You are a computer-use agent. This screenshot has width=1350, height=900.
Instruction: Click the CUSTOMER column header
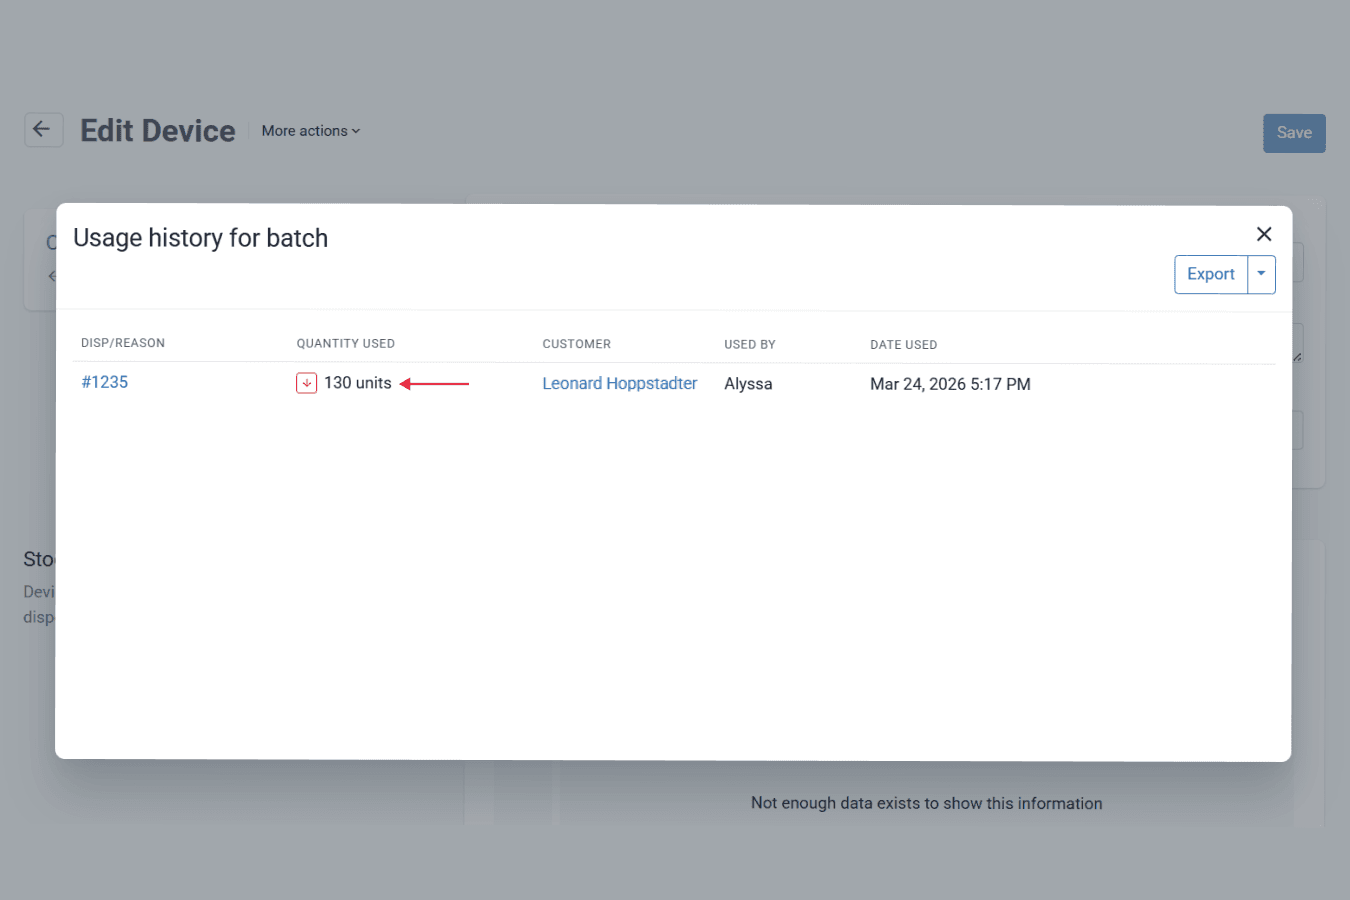(x=576, y=344)
